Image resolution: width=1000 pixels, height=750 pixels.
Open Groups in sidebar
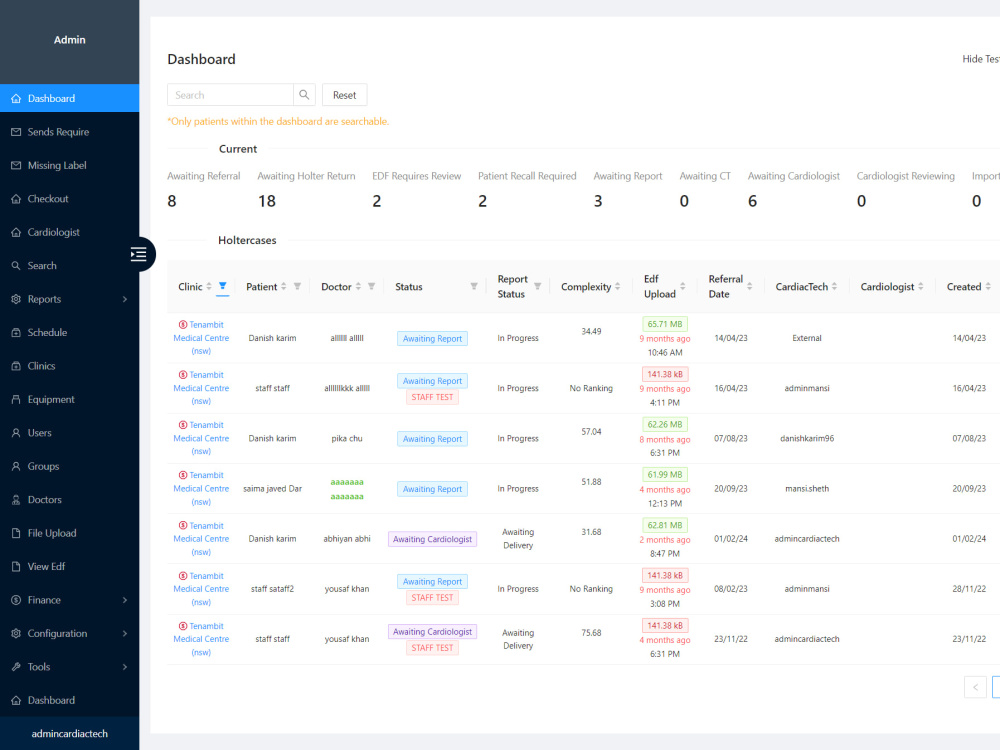point(70,466)
